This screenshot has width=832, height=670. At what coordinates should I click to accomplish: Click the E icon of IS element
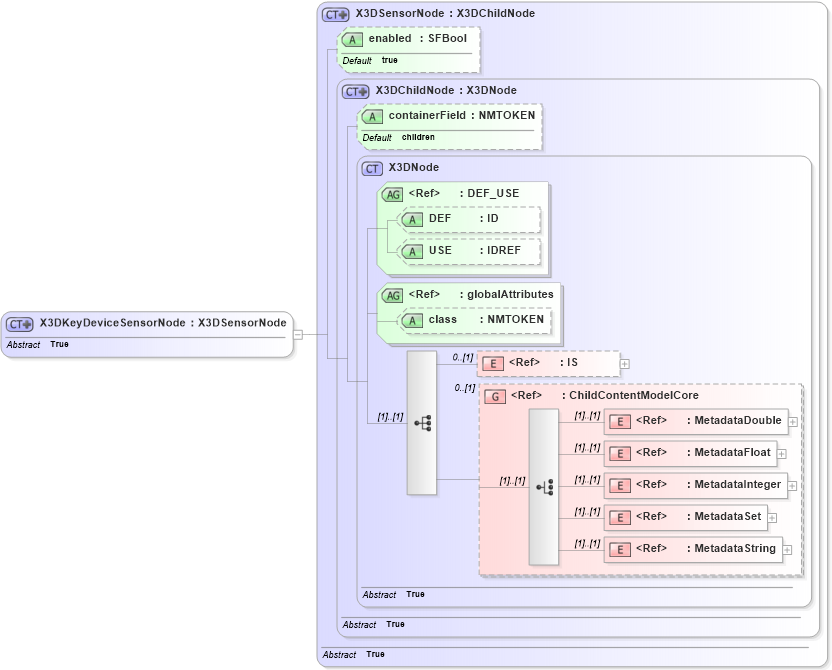[493, 364]
